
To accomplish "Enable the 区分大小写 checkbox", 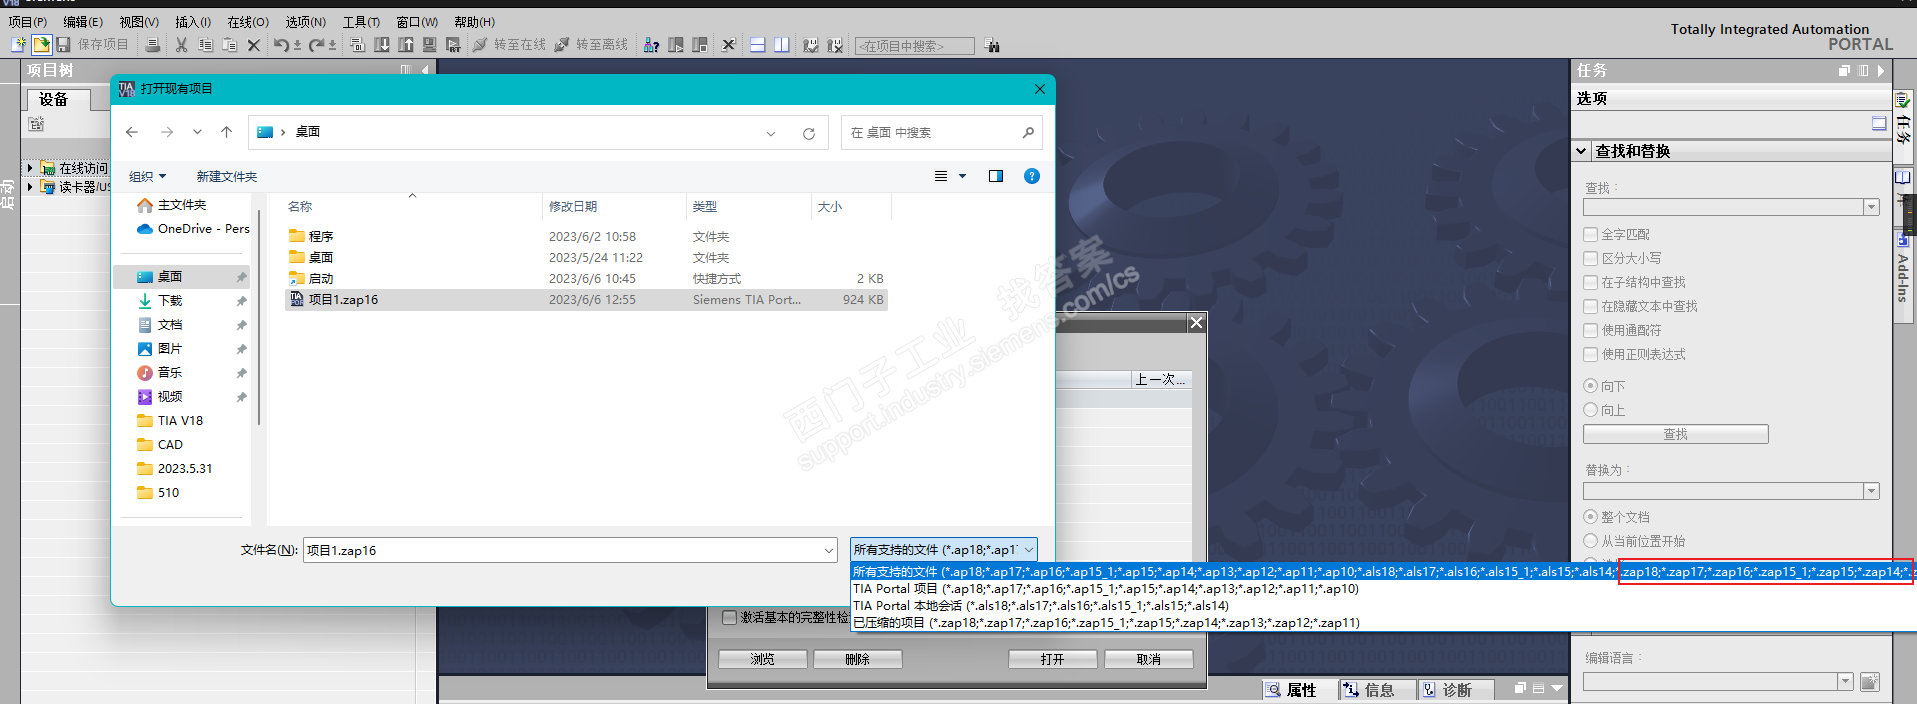I will click(x=1590, y=258).
